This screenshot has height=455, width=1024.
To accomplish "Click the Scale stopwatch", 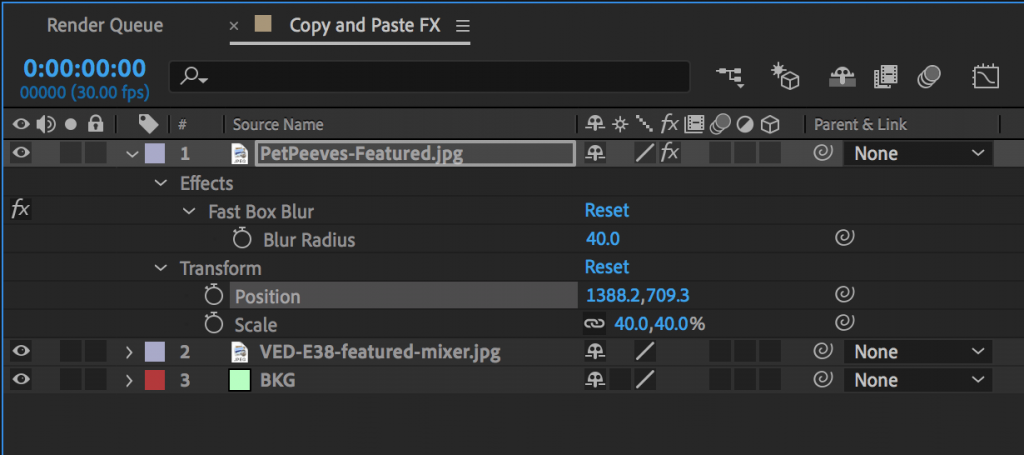I will coord(214,324).
